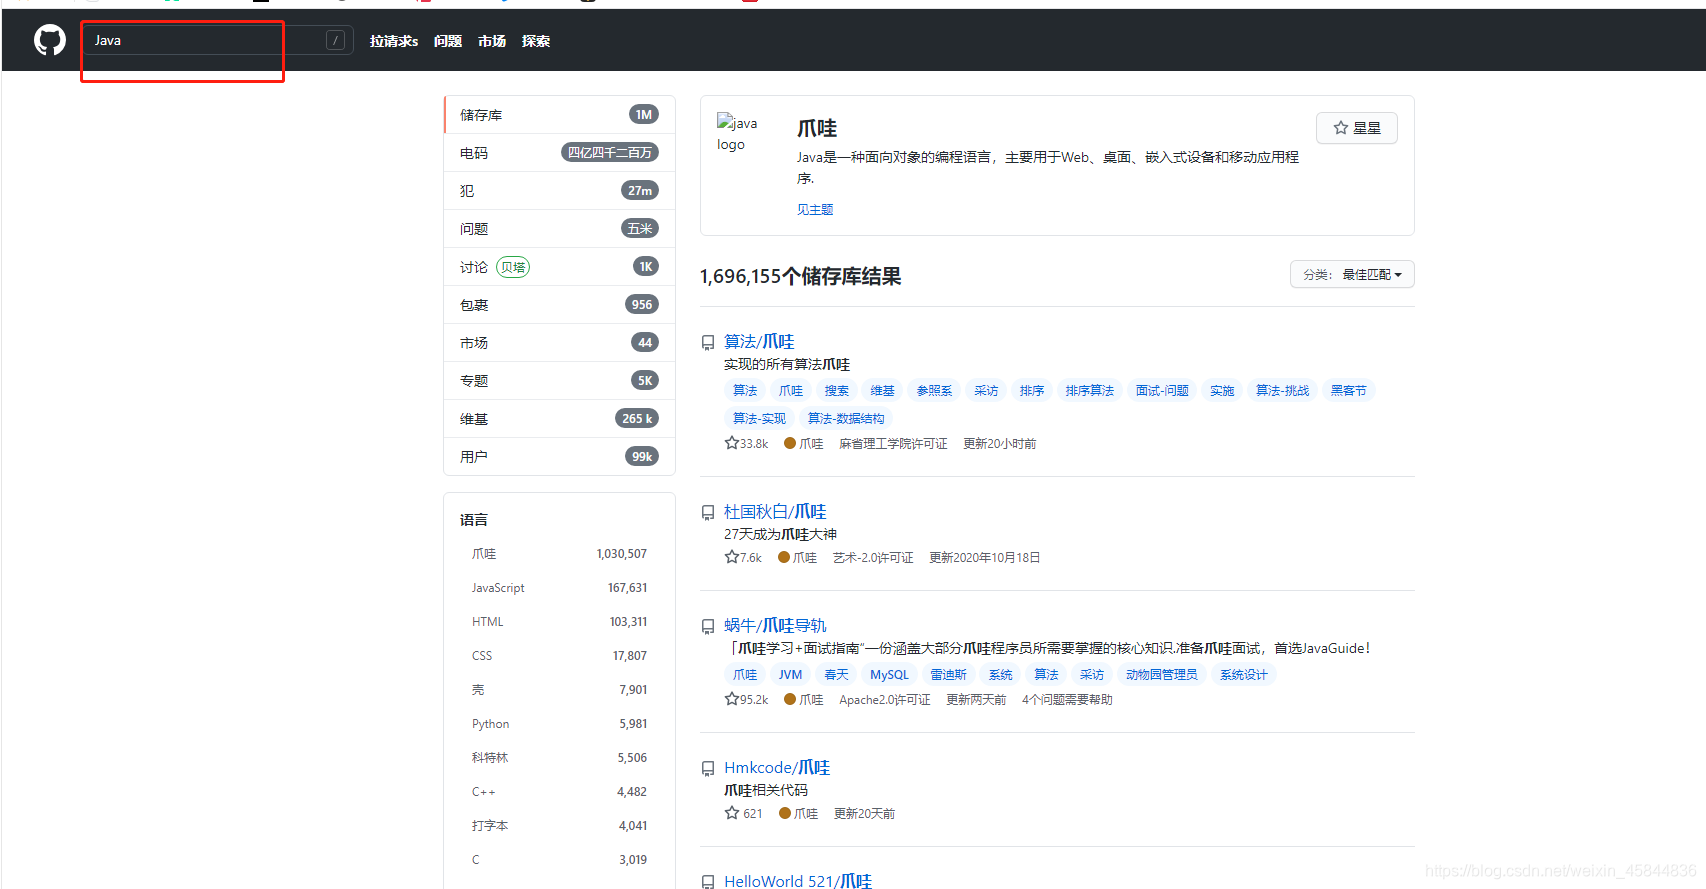Open the GitHub Octocat home logo
The height and width of the screenshot is (889, 1706).
point(50,40)
